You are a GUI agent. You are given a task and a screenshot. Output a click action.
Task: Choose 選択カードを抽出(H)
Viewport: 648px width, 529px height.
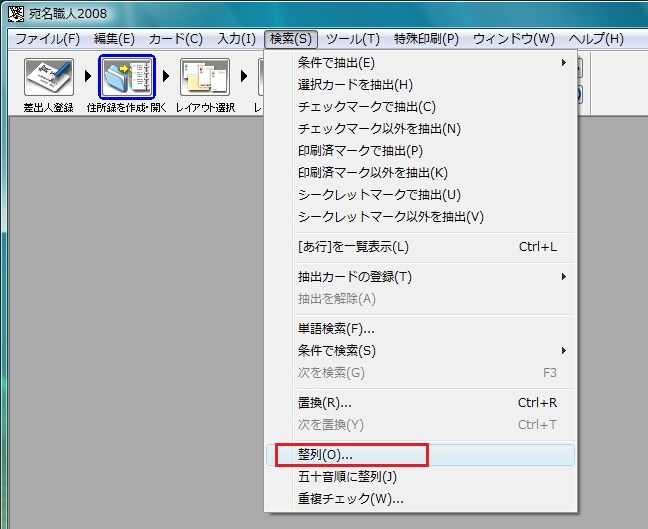click(420, 85)
